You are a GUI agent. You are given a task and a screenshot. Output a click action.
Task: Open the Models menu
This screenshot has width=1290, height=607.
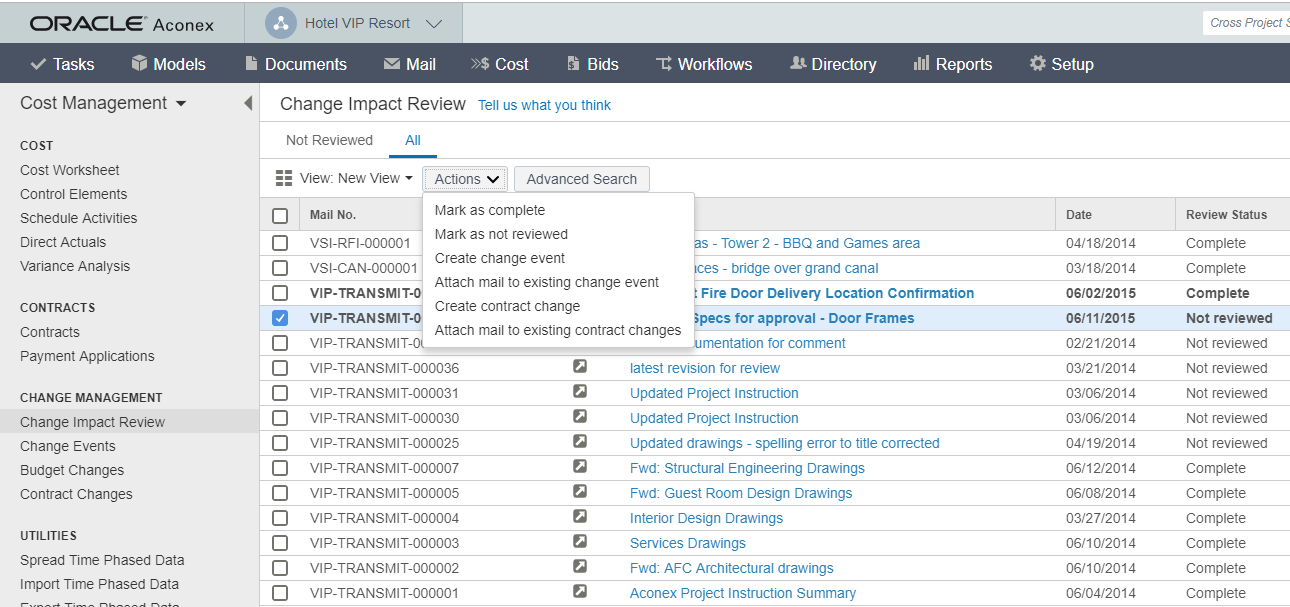click(x=168, y=64)
